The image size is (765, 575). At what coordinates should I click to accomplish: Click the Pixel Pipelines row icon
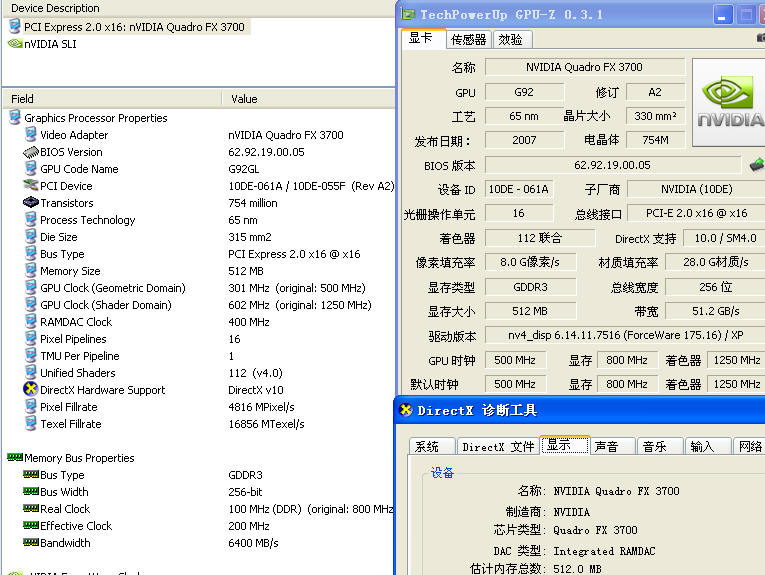(x=30, y=338)
